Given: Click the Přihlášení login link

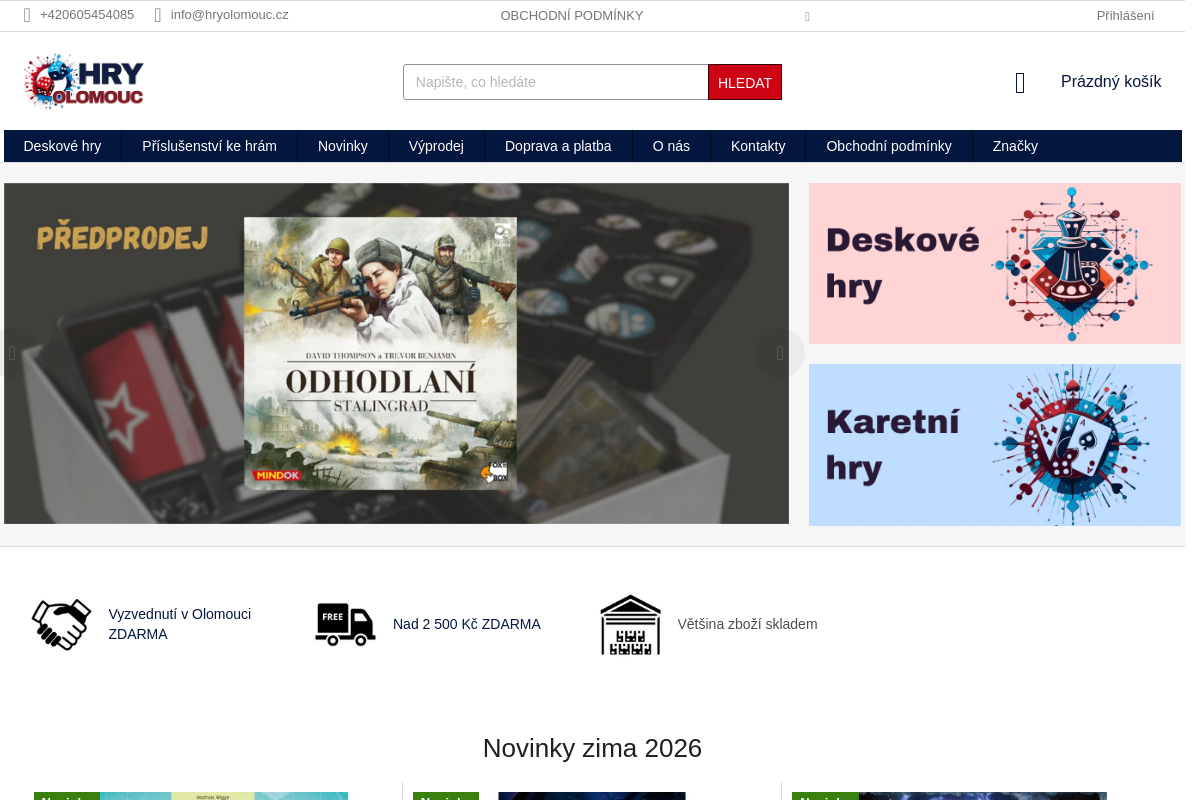Looking at the screenshot, I should coord(1125,15).
